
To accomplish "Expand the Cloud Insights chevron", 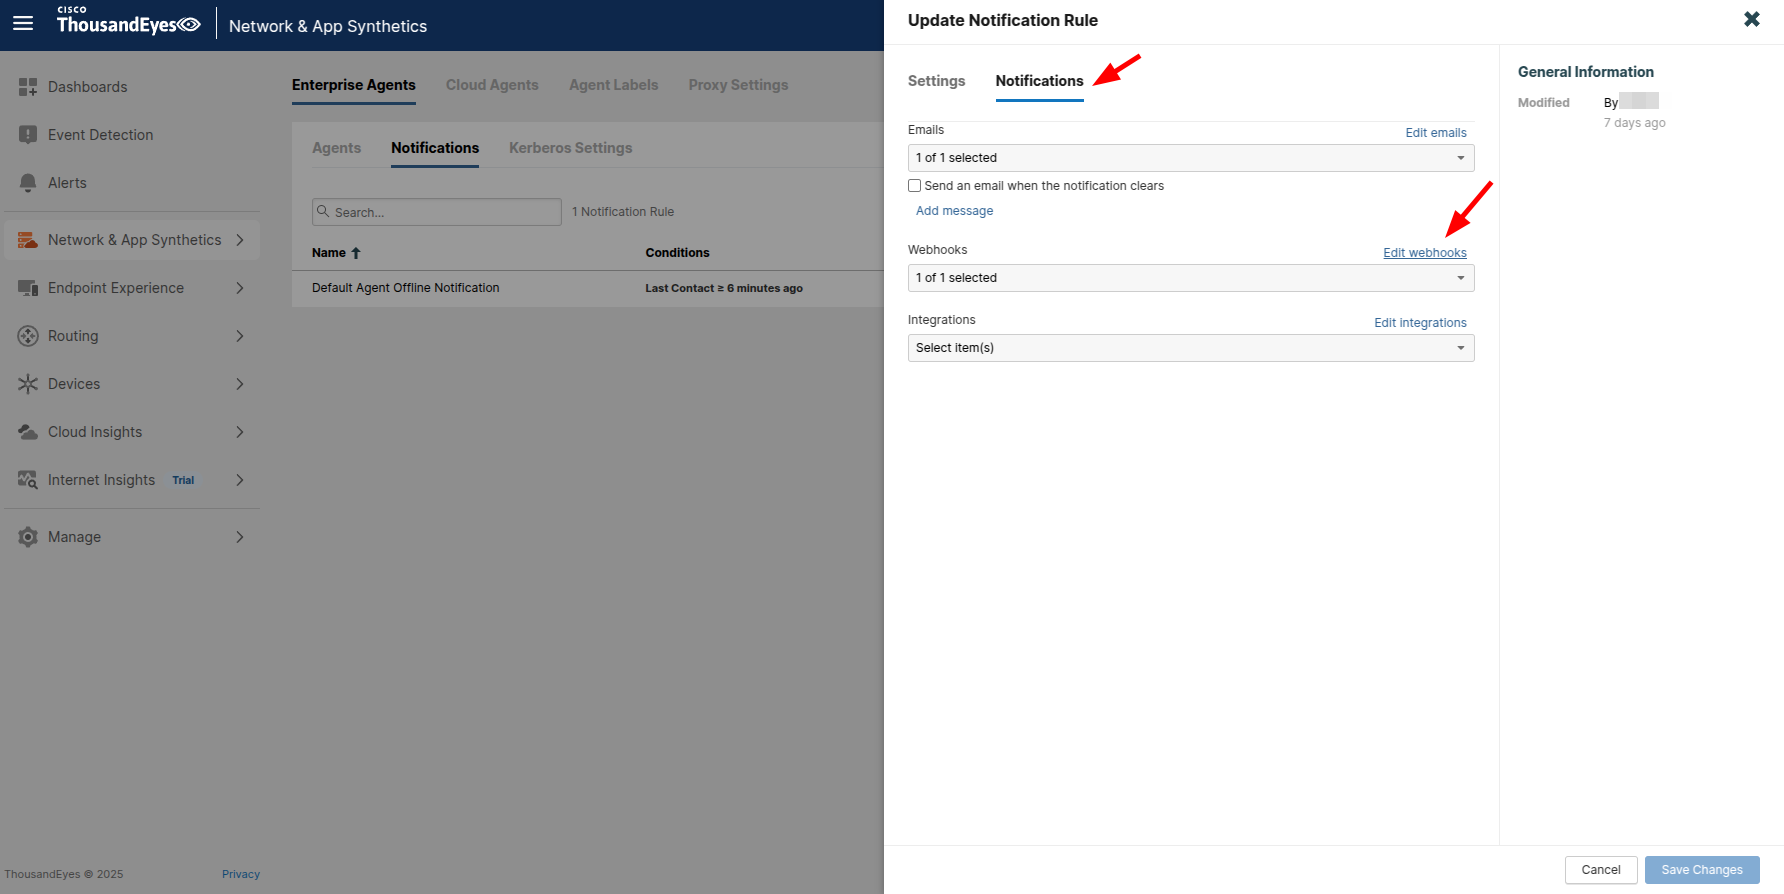I will pyautogui.click(x=240, y=432).
